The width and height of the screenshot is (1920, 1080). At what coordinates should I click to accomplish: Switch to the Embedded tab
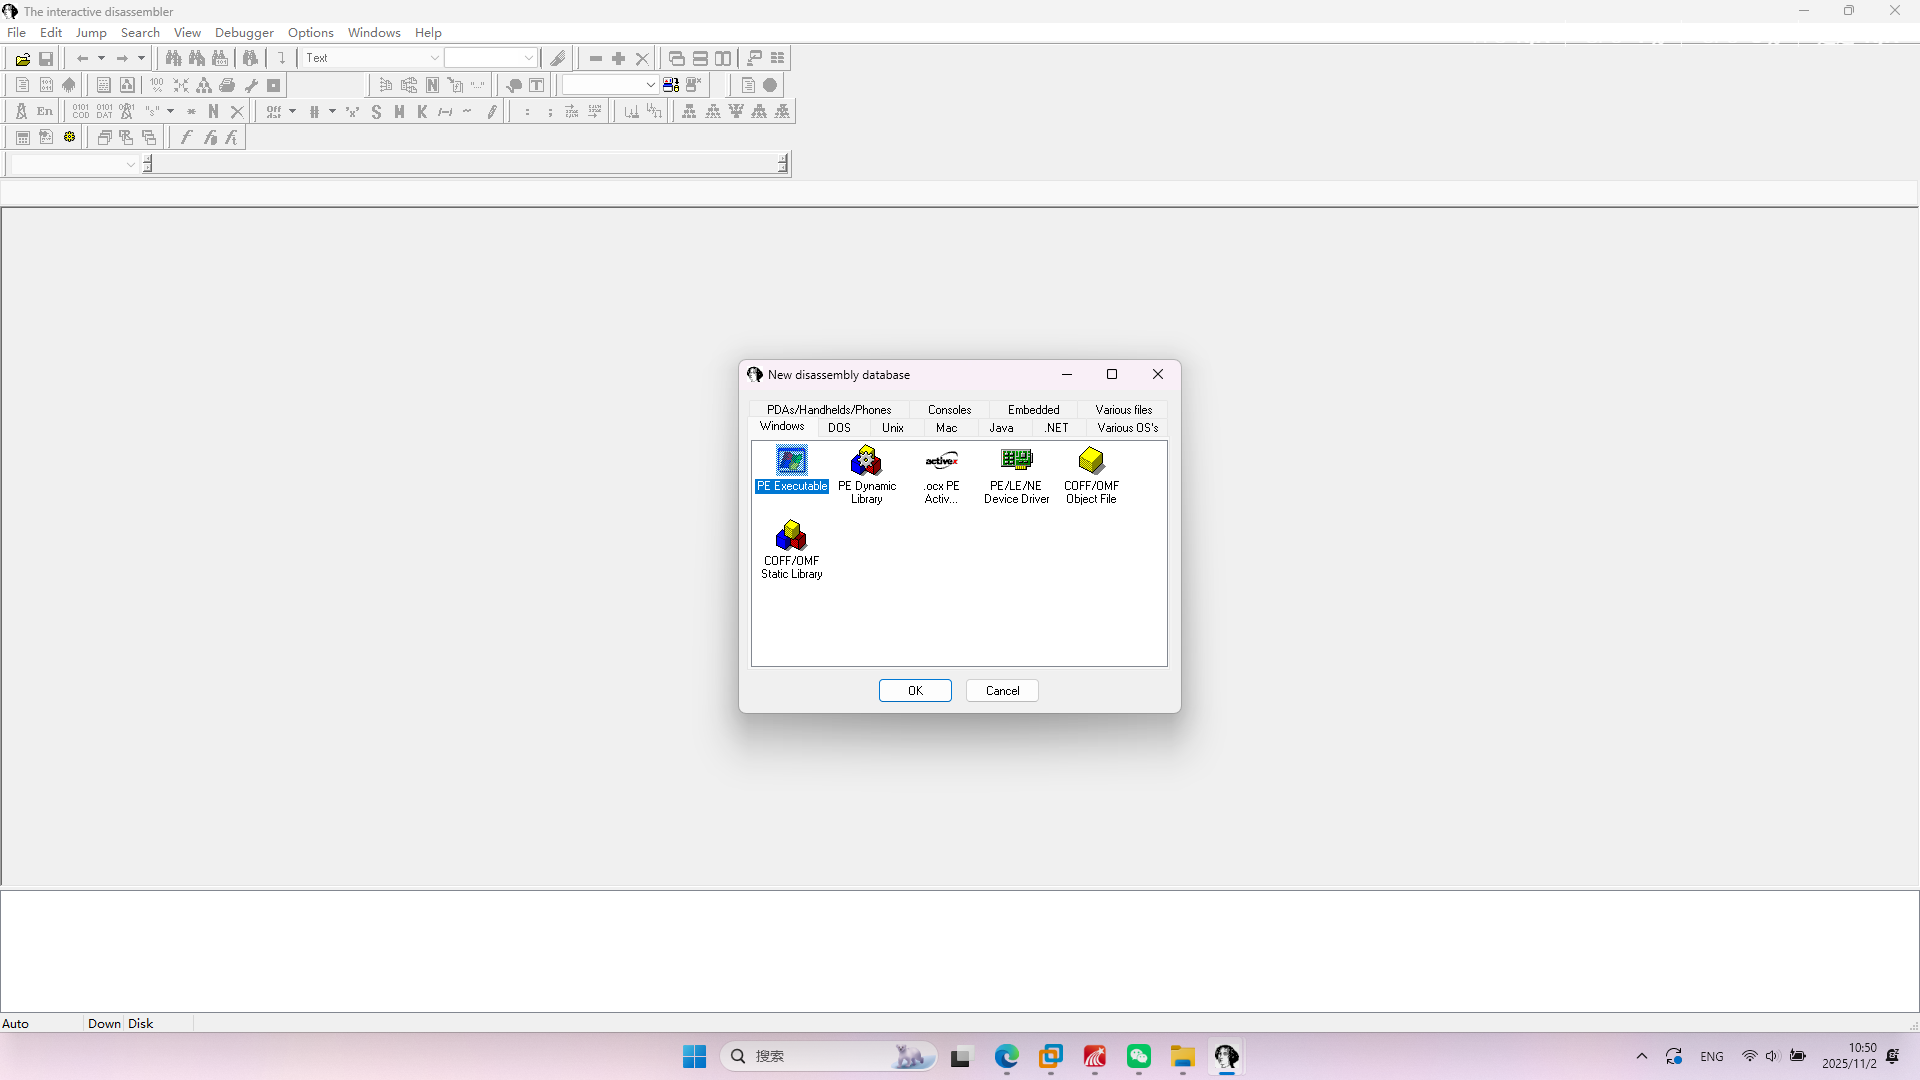1033,410
